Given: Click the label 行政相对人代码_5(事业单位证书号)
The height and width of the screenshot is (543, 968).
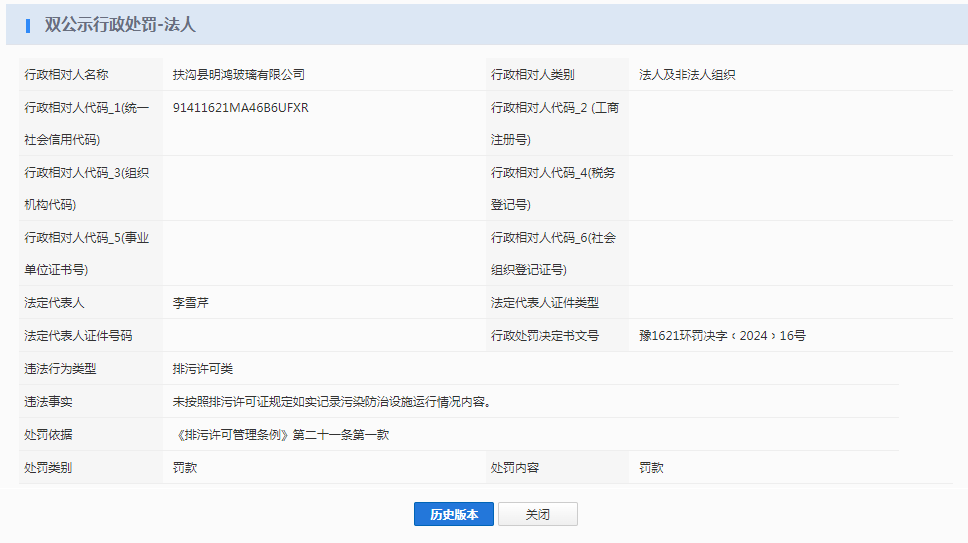Looking at the screenshot, I should [86, 254].
